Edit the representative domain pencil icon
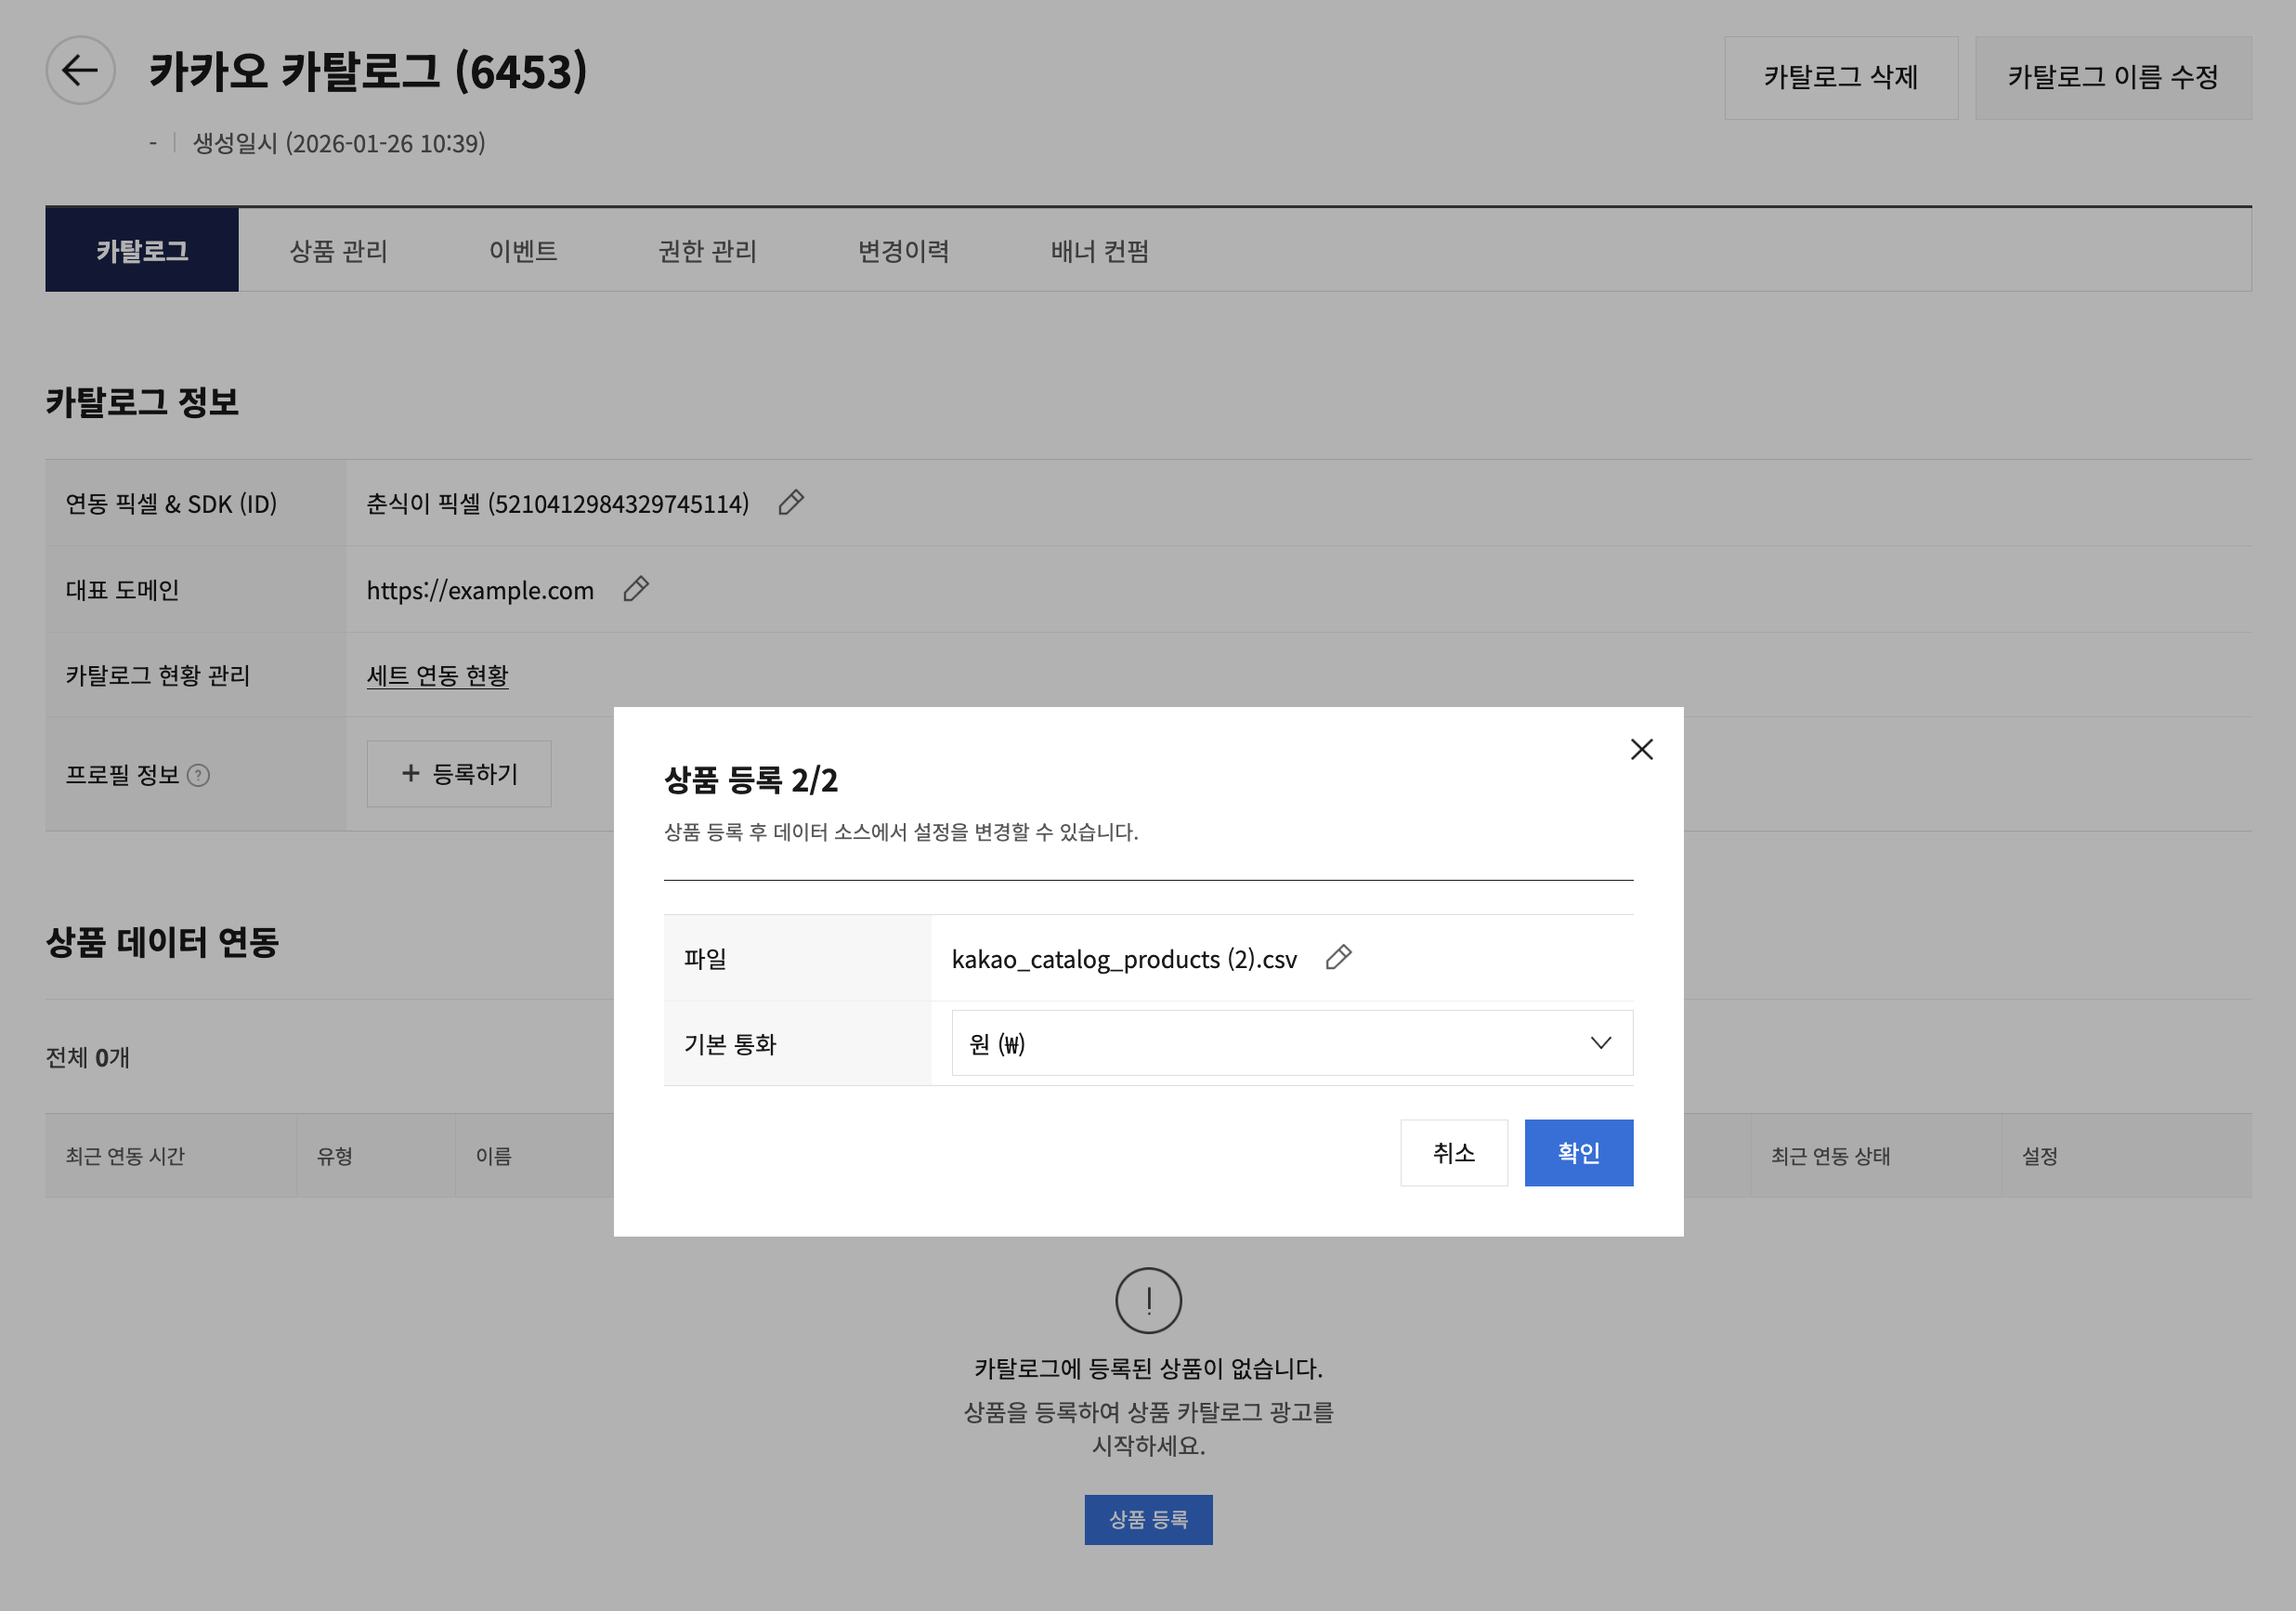This screenshot has width=2296, height=1611. pos(636,589)
